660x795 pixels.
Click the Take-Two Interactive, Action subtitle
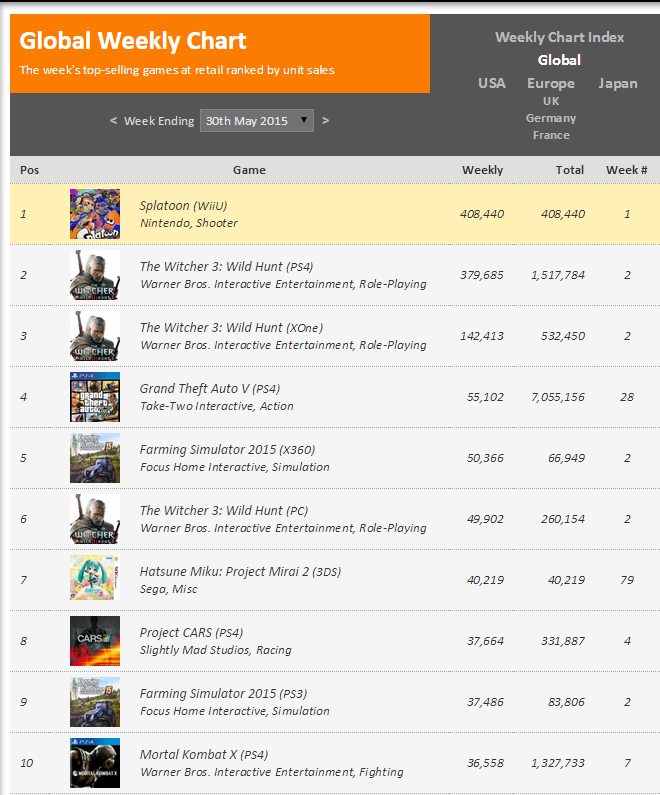point(216,406)
